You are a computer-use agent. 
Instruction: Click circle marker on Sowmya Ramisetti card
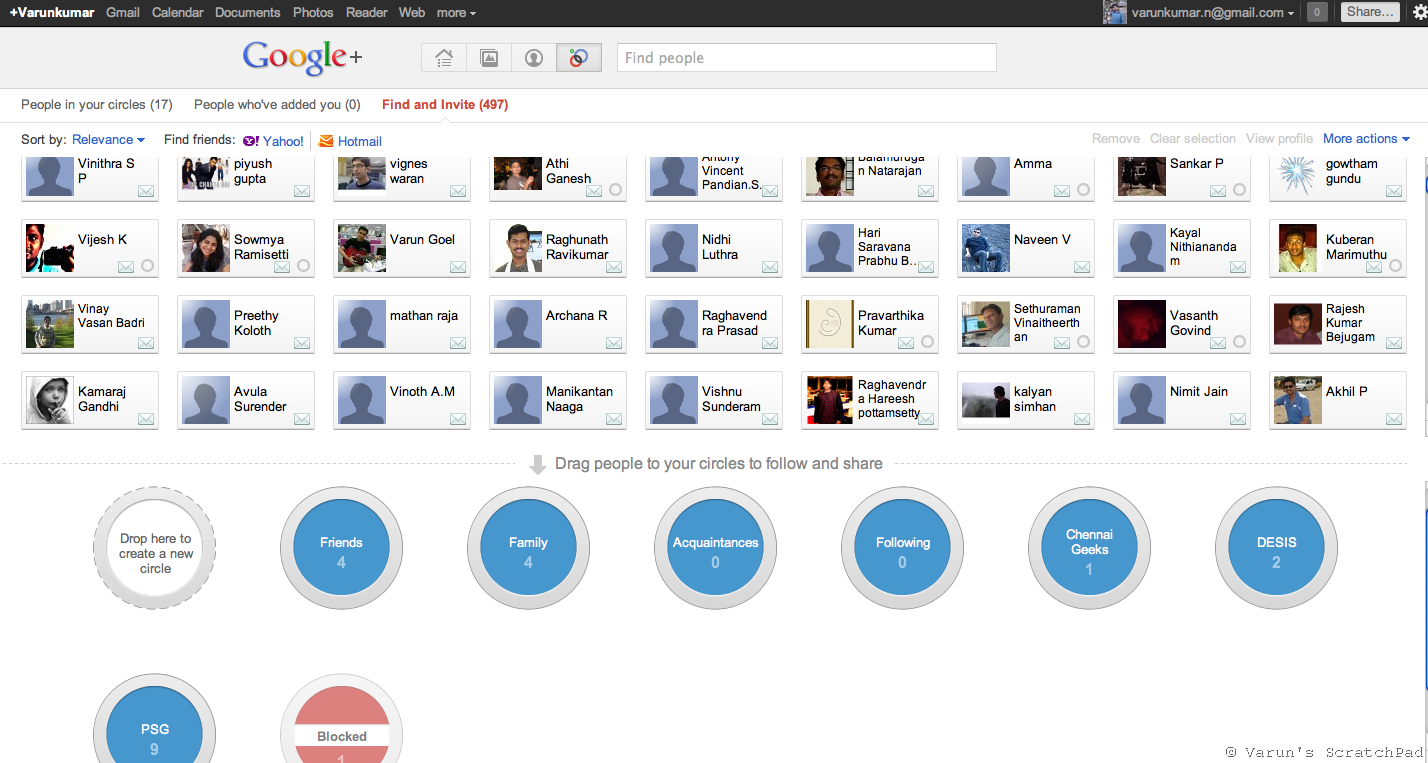click(303, 266)
